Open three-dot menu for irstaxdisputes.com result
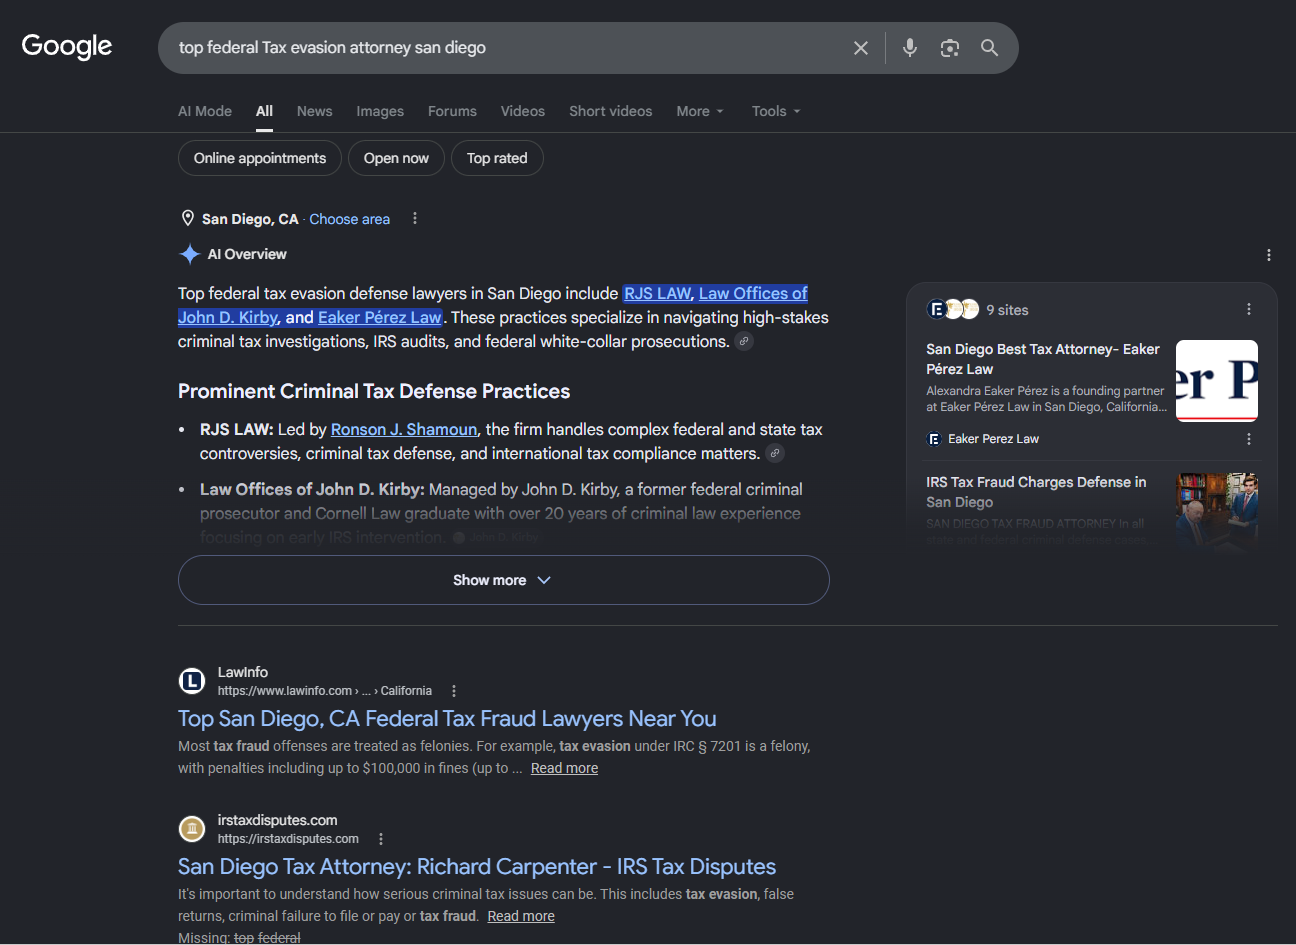Screen dimensions: 1296x945 tap(381, 839)
